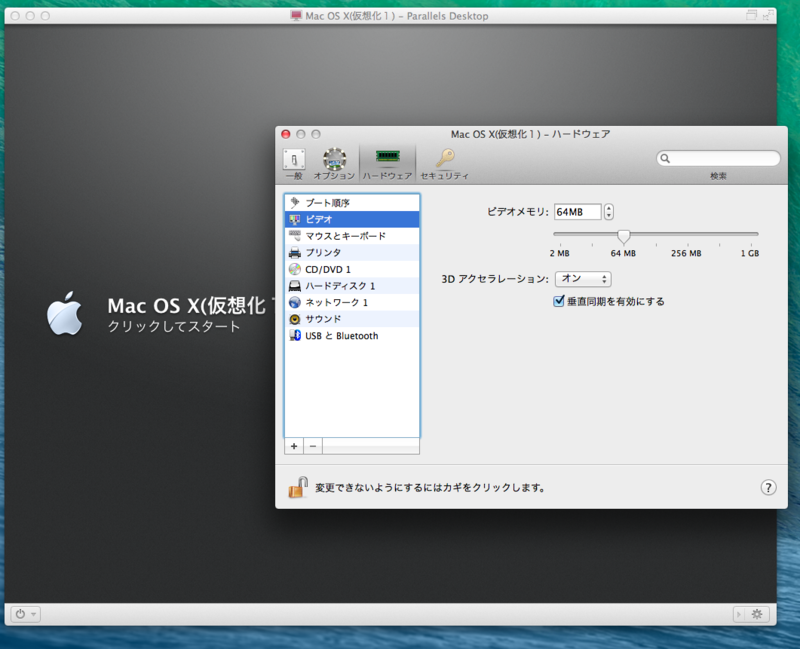This screenshot has height=649, width=800.
Task: Click the padlock icon to lock changes
Action: click(298, 487)
